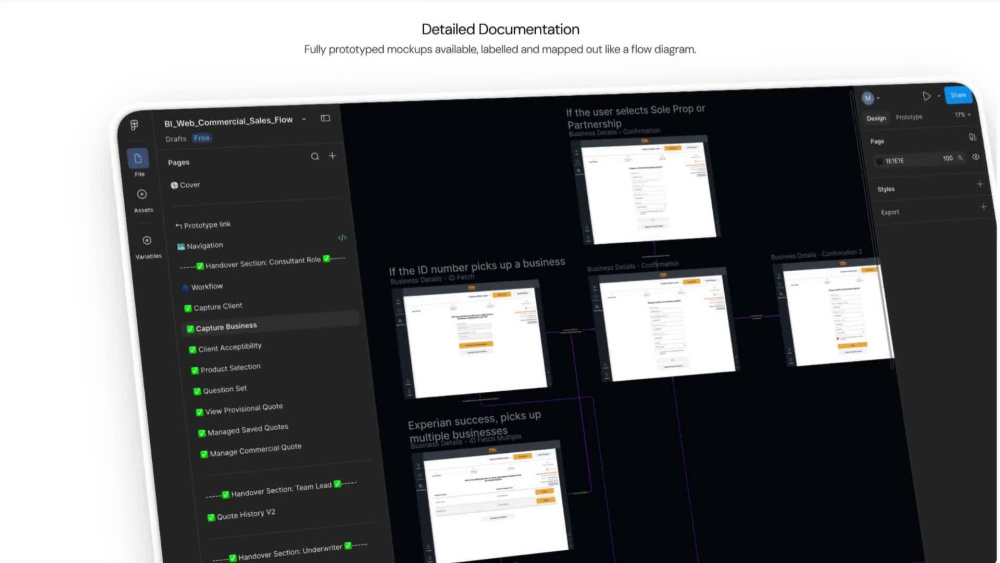The image size is (1000, 563).
Task: Select the frame under Sole Prop or Partnership note
Action: [645, 190]
